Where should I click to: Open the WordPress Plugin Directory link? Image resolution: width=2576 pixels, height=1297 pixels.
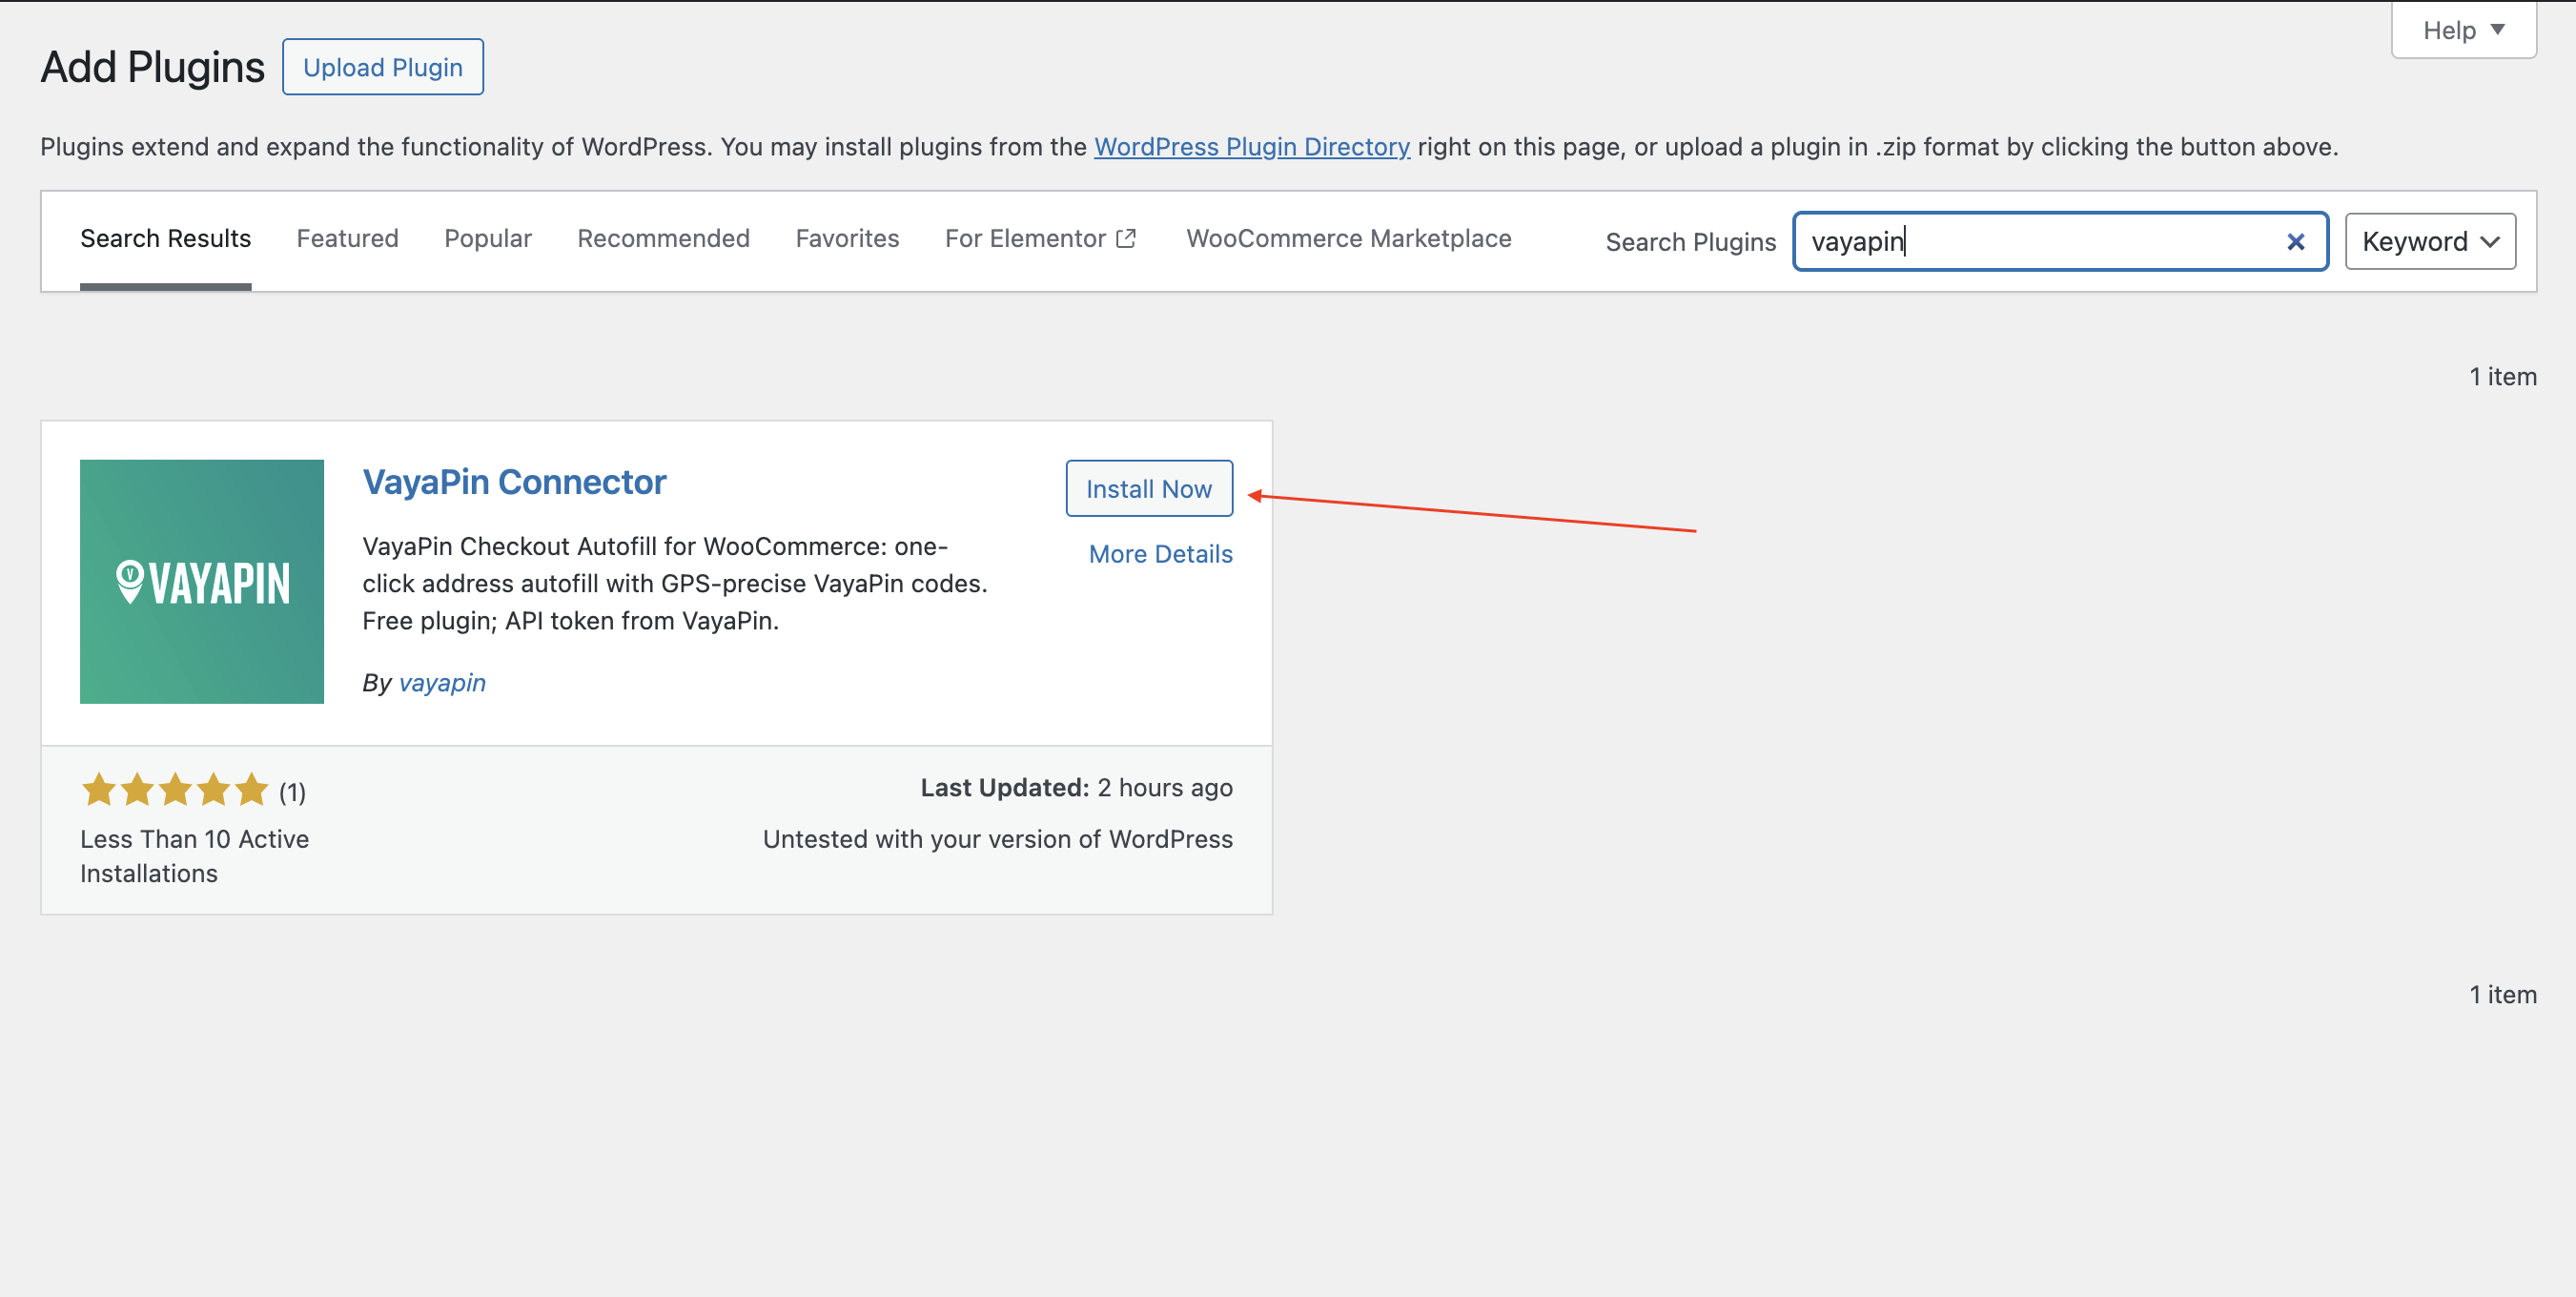pyautogui.click(x=1252, y=147)
